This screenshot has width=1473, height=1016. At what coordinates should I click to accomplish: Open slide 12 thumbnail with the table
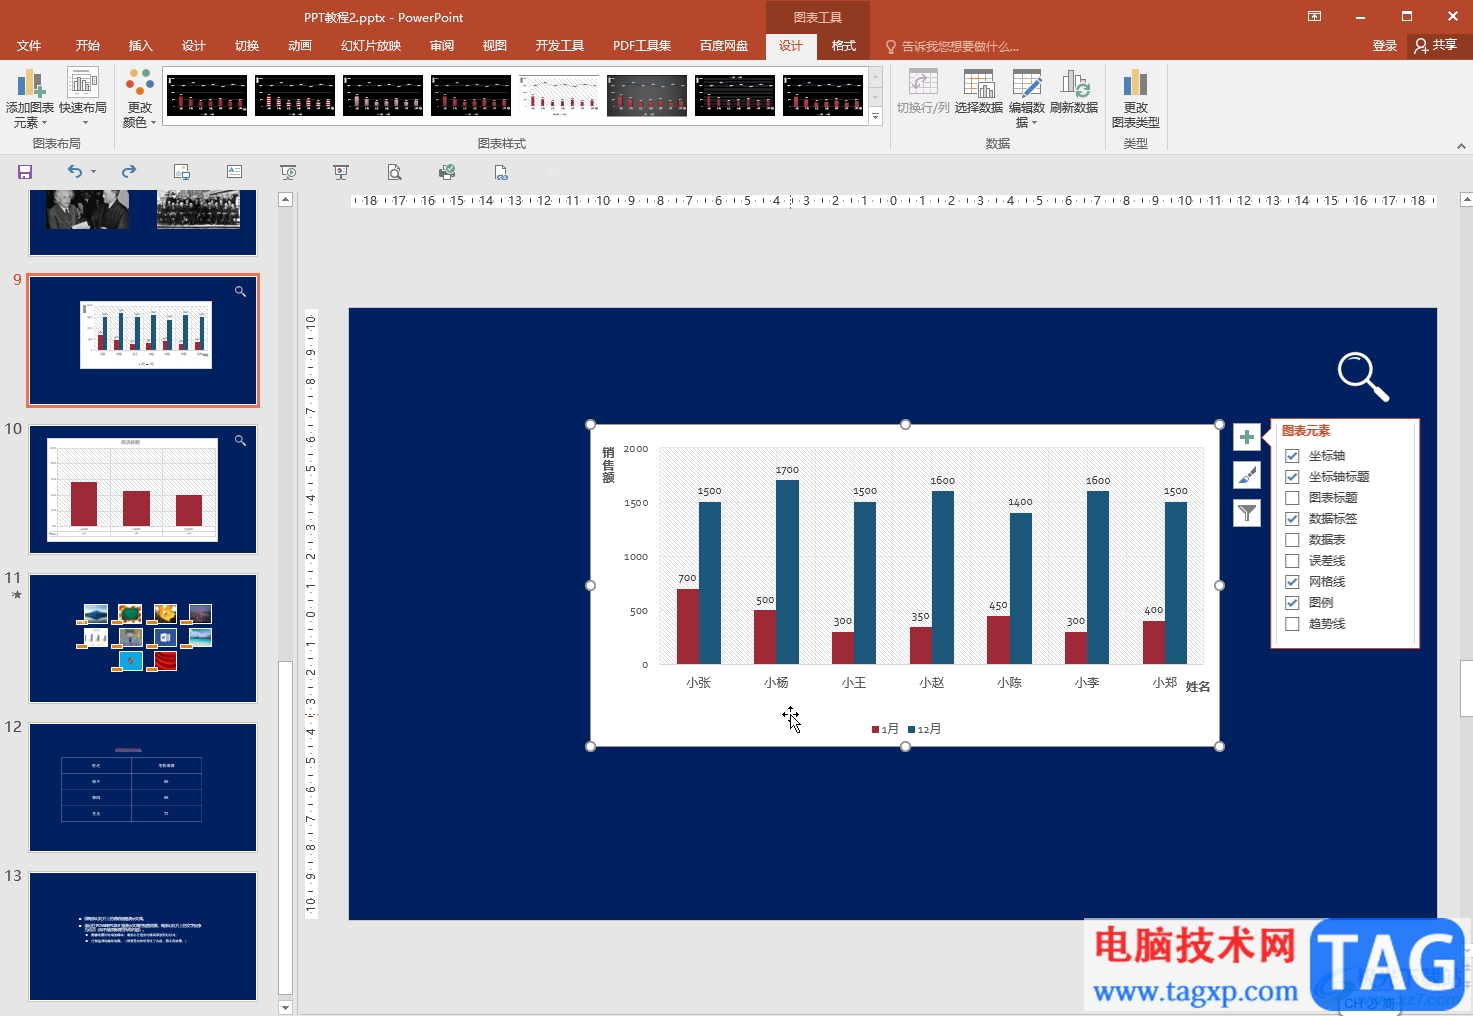(143, 787)
